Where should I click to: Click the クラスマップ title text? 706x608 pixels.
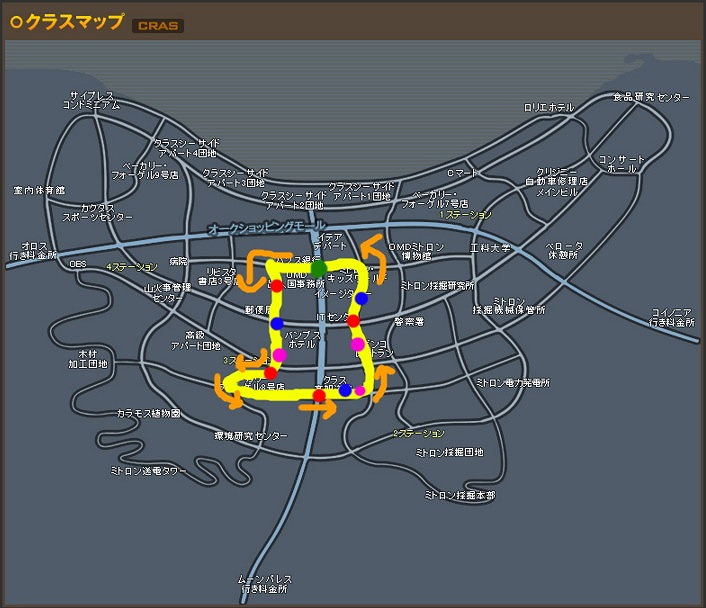pos(74,22)
